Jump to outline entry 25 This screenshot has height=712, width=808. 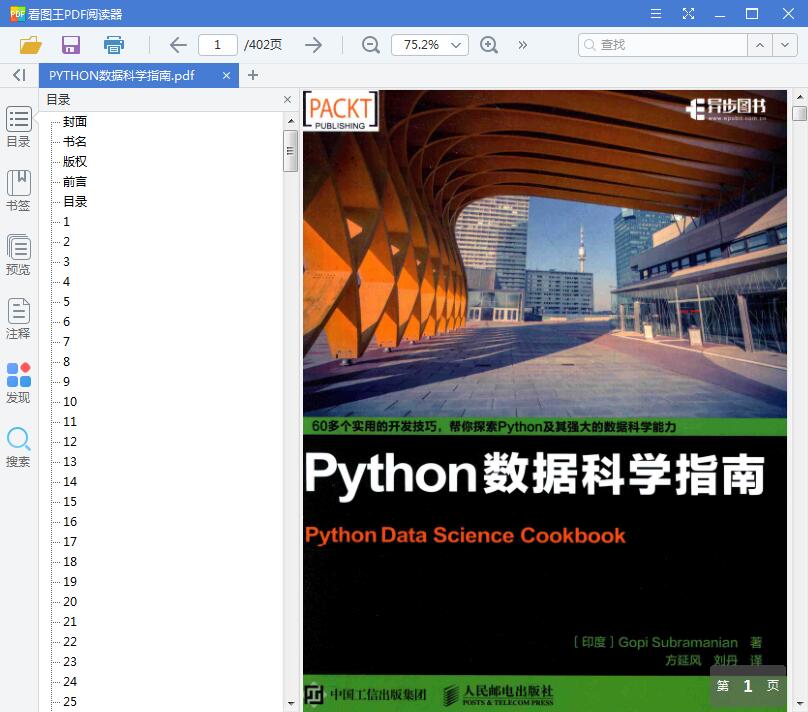pyautogui.click(x=70, y=702)
